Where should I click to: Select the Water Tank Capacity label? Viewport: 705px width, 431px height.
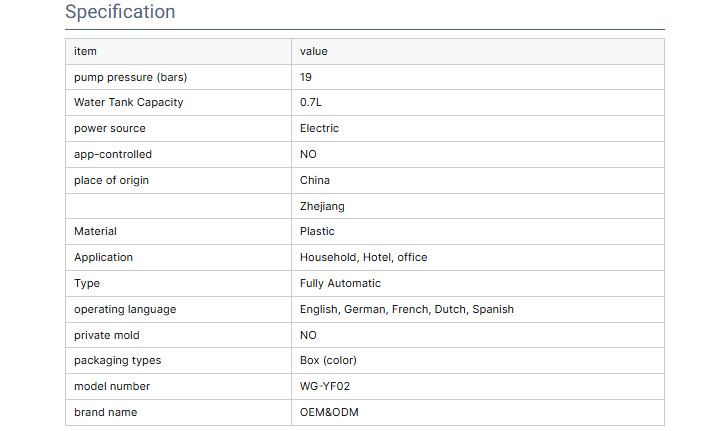pos(128,103)
